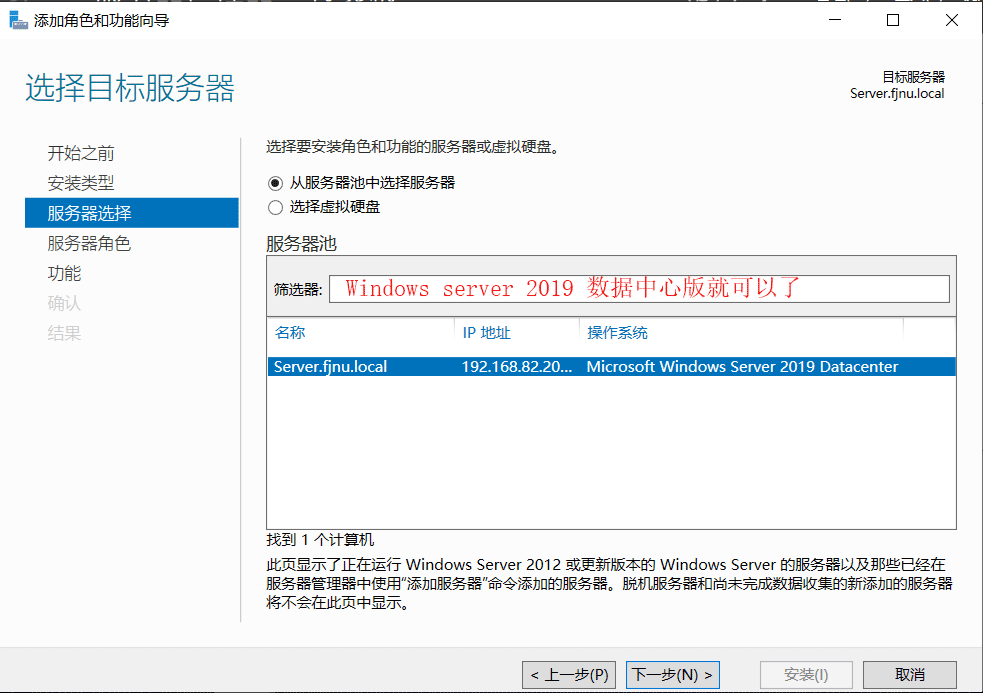Open the 功能 step in sidebar
The width and height of the screenshot is (983, 693).
pyautogui.click(x=65, y=273)
